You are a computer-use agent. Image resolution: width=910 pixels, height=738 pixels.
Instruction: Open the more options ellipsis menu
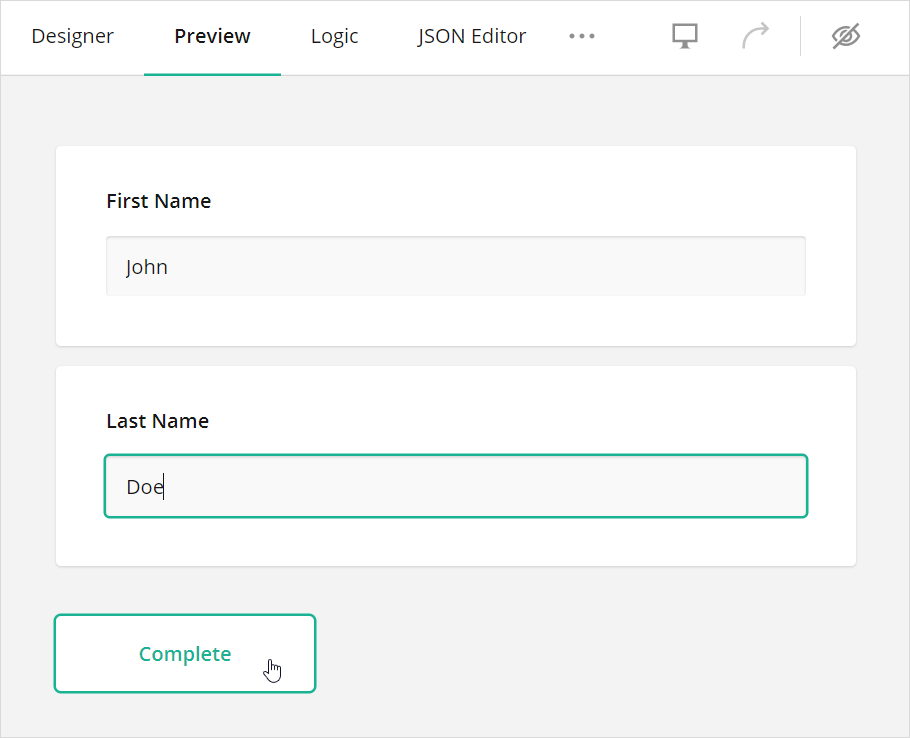click(x=582, y=36)
